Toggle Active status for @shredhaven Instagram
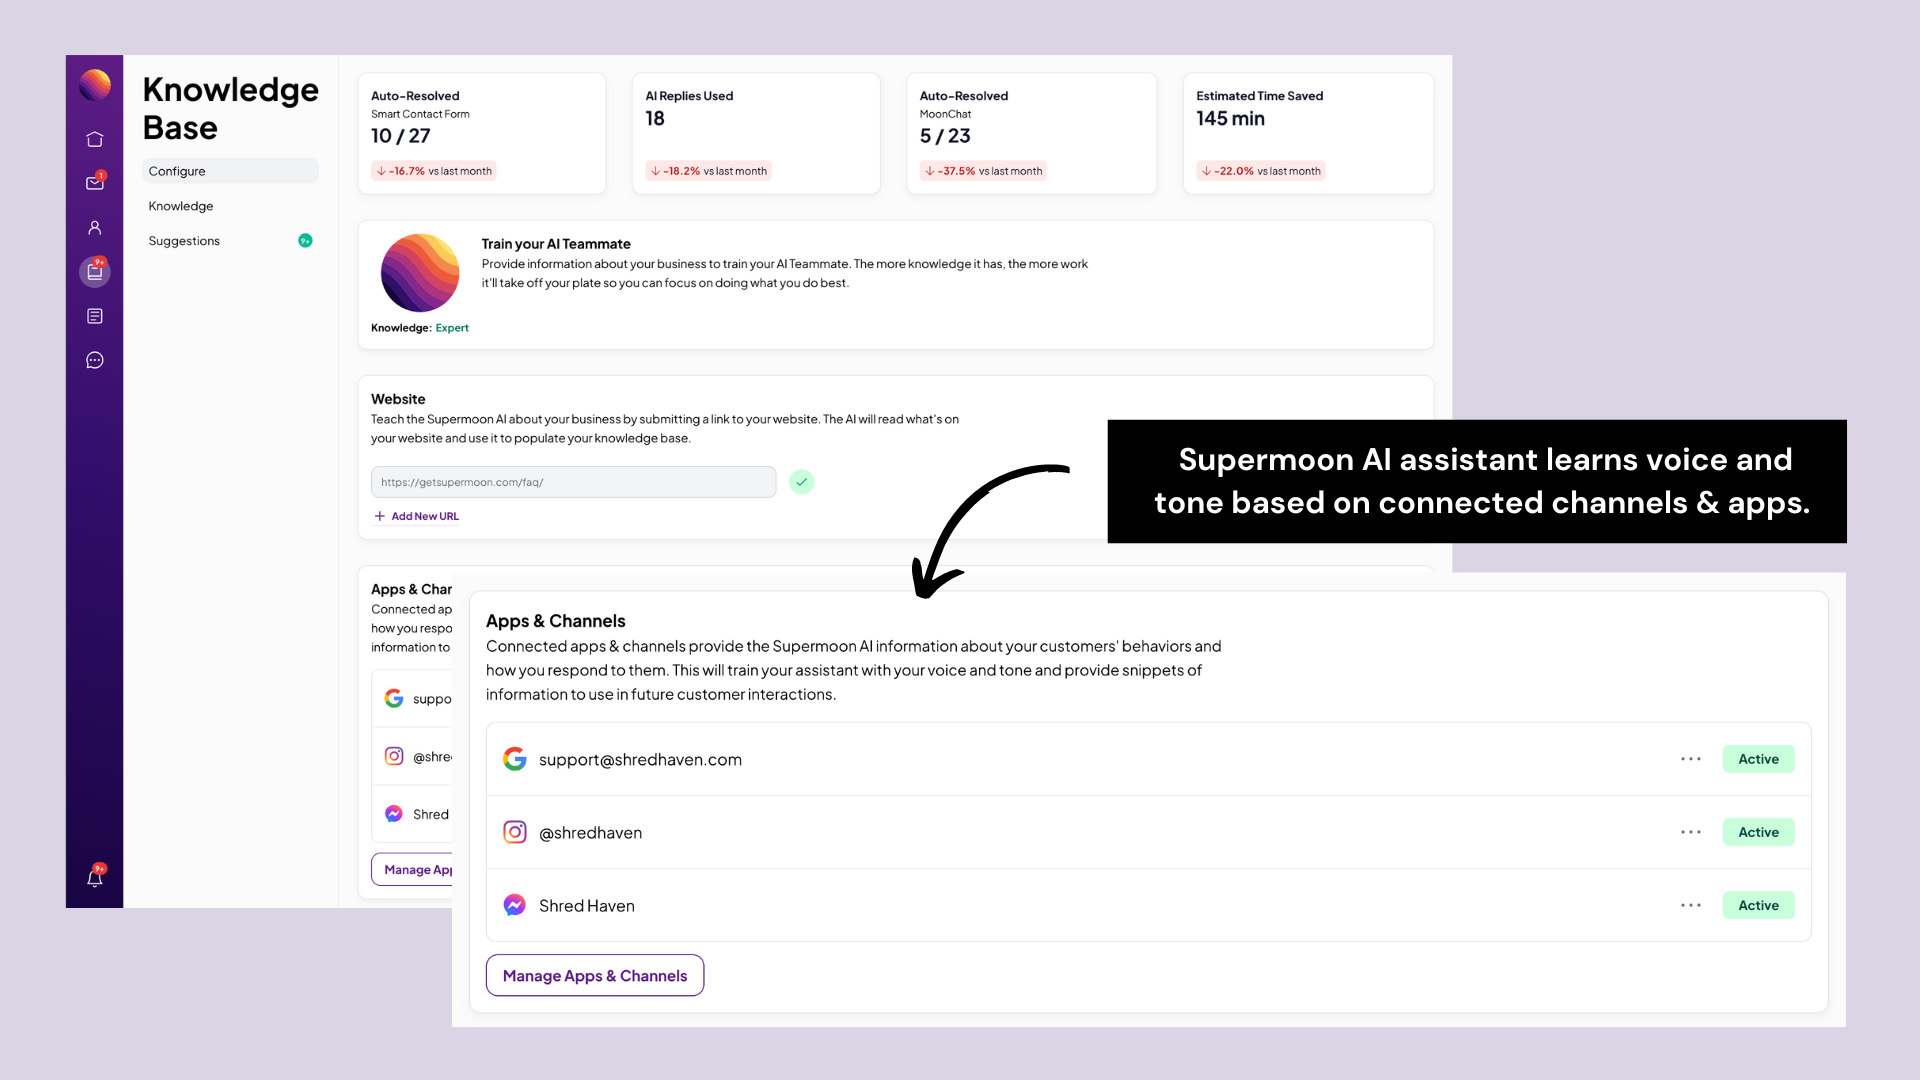This screenshot has height=1080, width=1920. pyautogui.click(x=1759, y=832)
